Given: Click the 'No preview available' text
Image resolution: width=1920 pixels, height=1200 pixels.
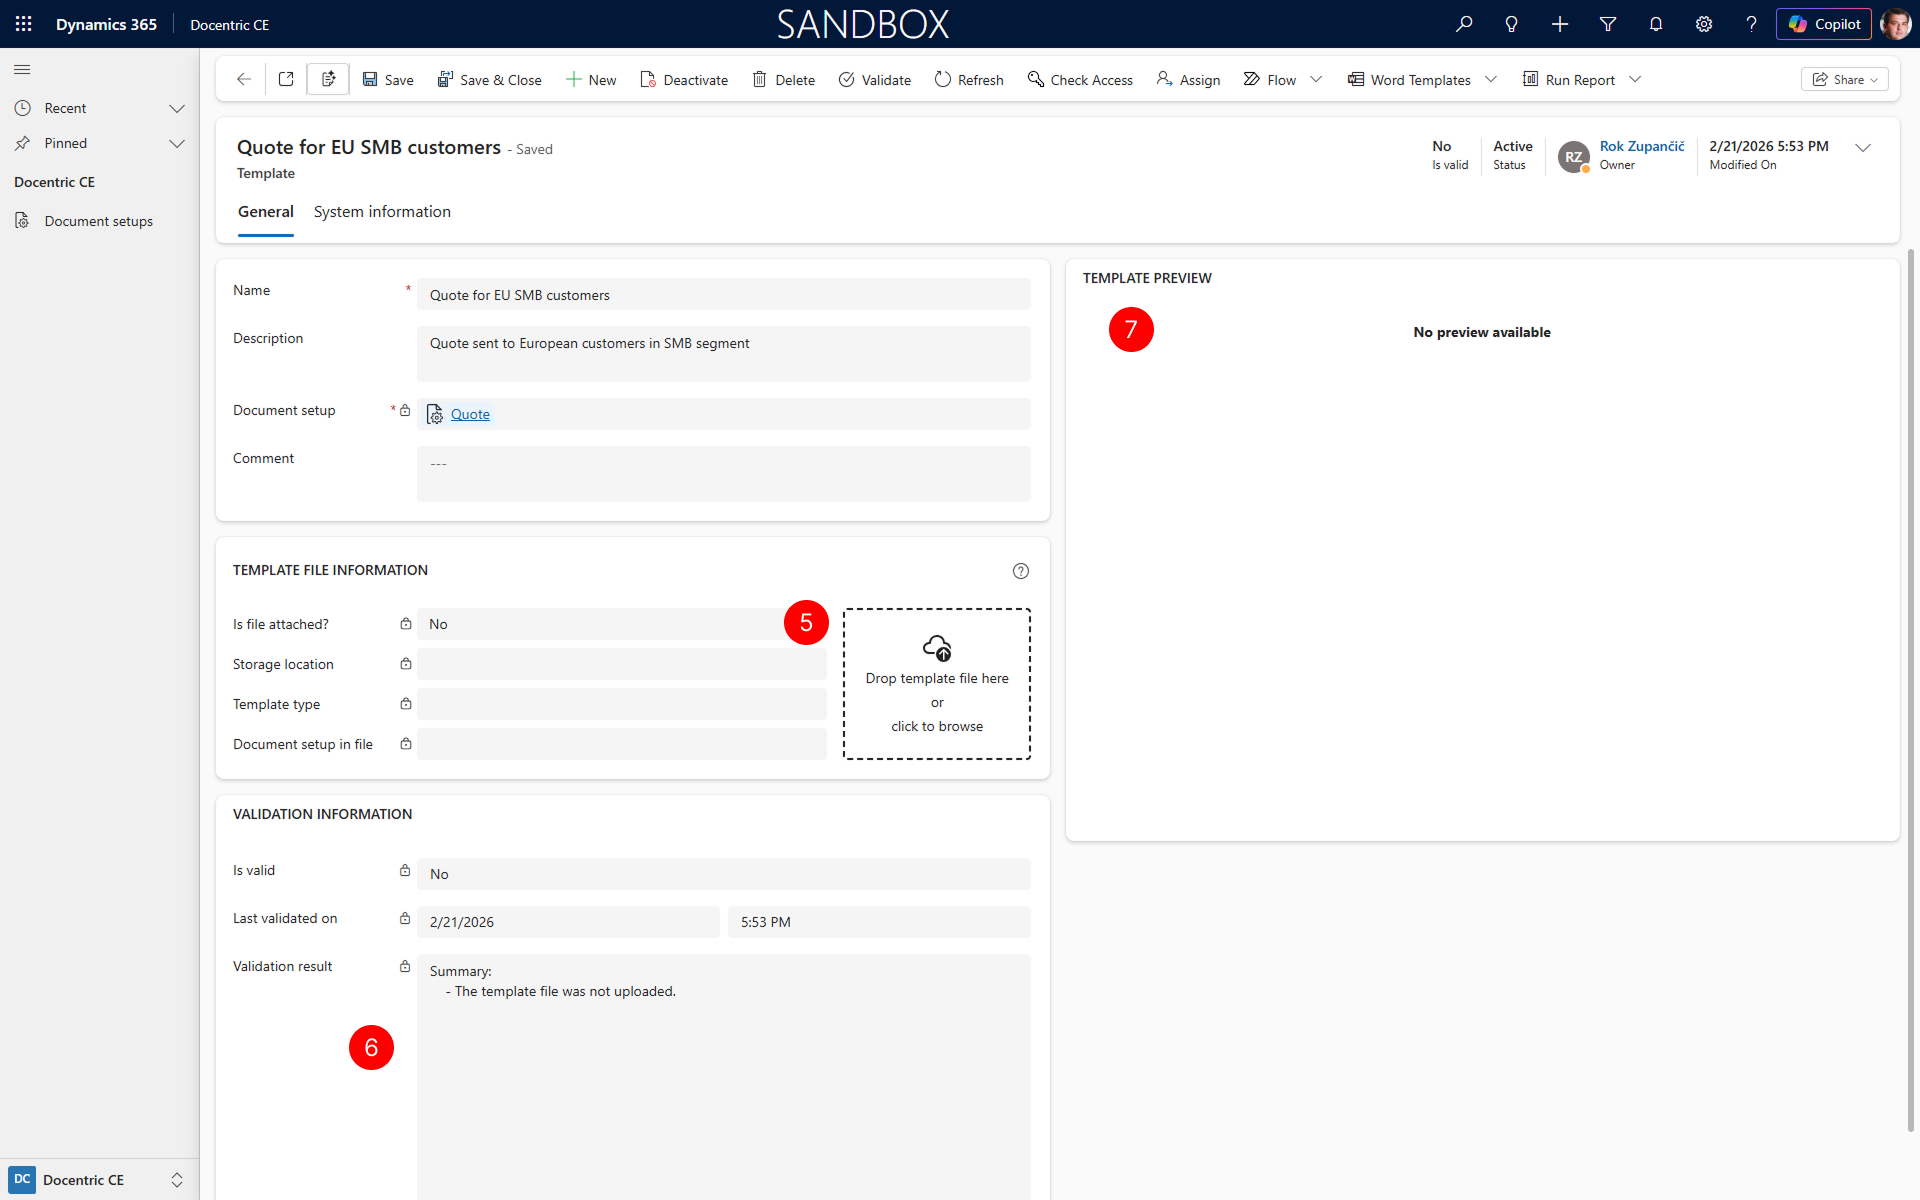Looking at the screenshot, I should pyautogui.click(x=1482, y=332).
